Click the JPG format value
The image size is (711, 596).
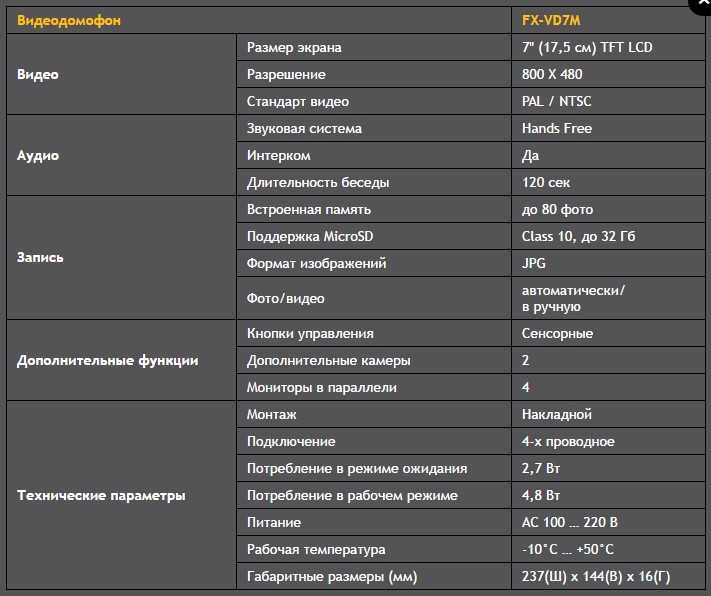pyautogui.click(x=533, y=264)
